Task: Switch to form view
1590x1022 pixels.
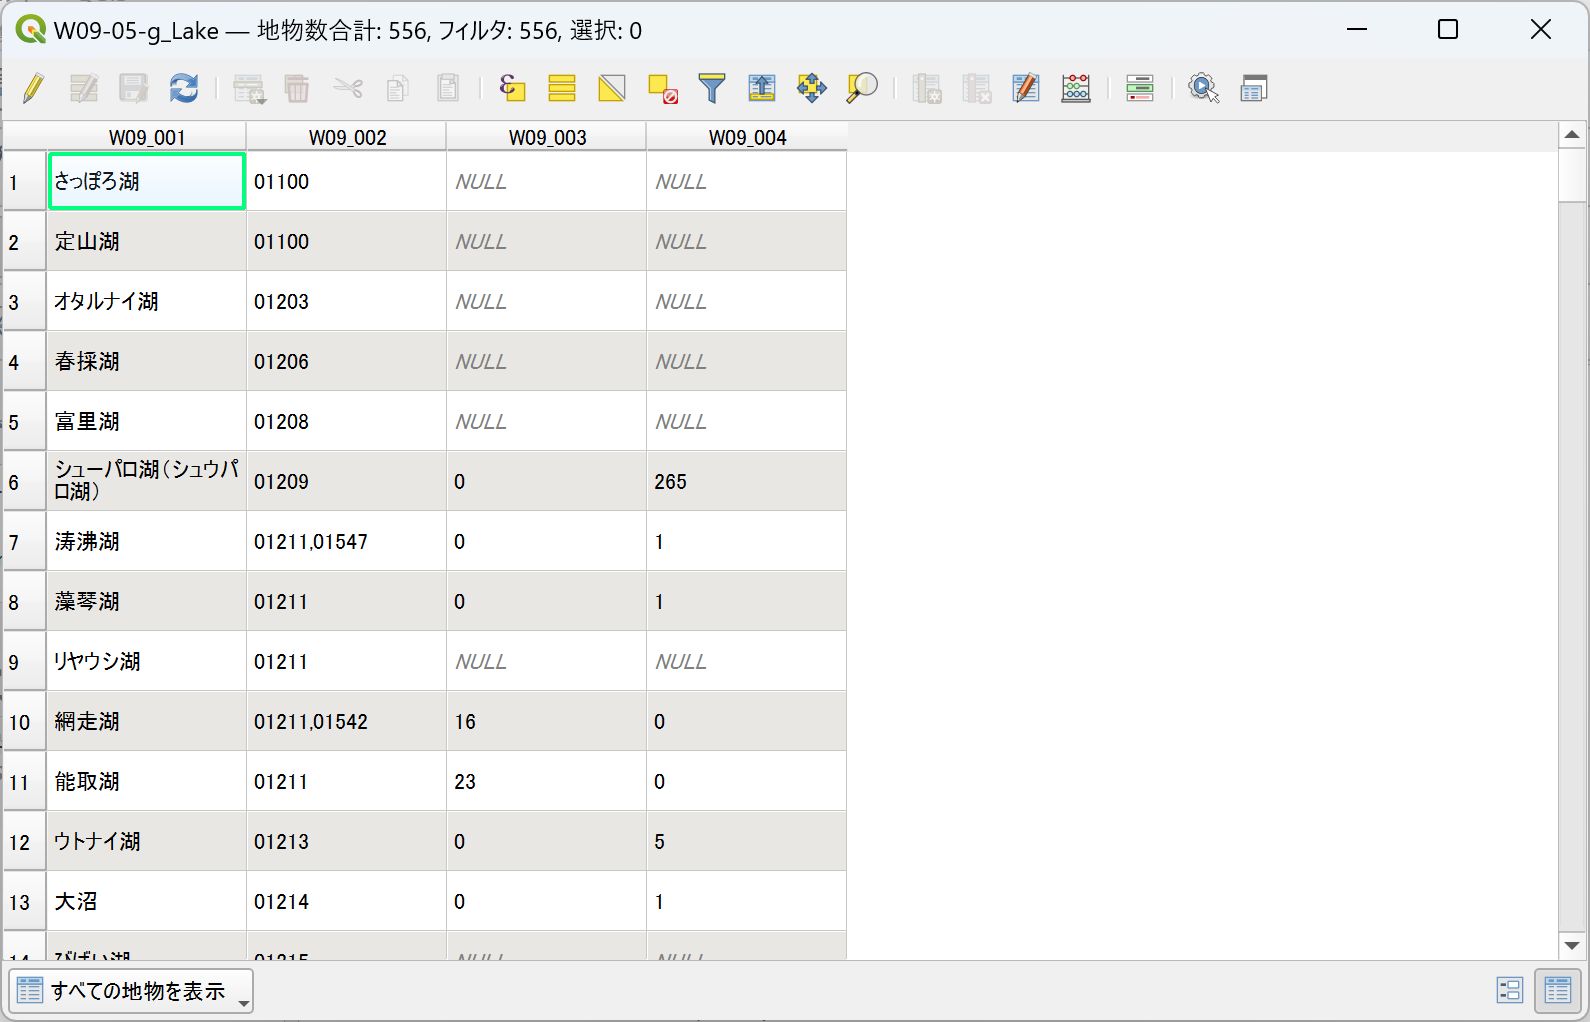Action: click(1510, 990)
